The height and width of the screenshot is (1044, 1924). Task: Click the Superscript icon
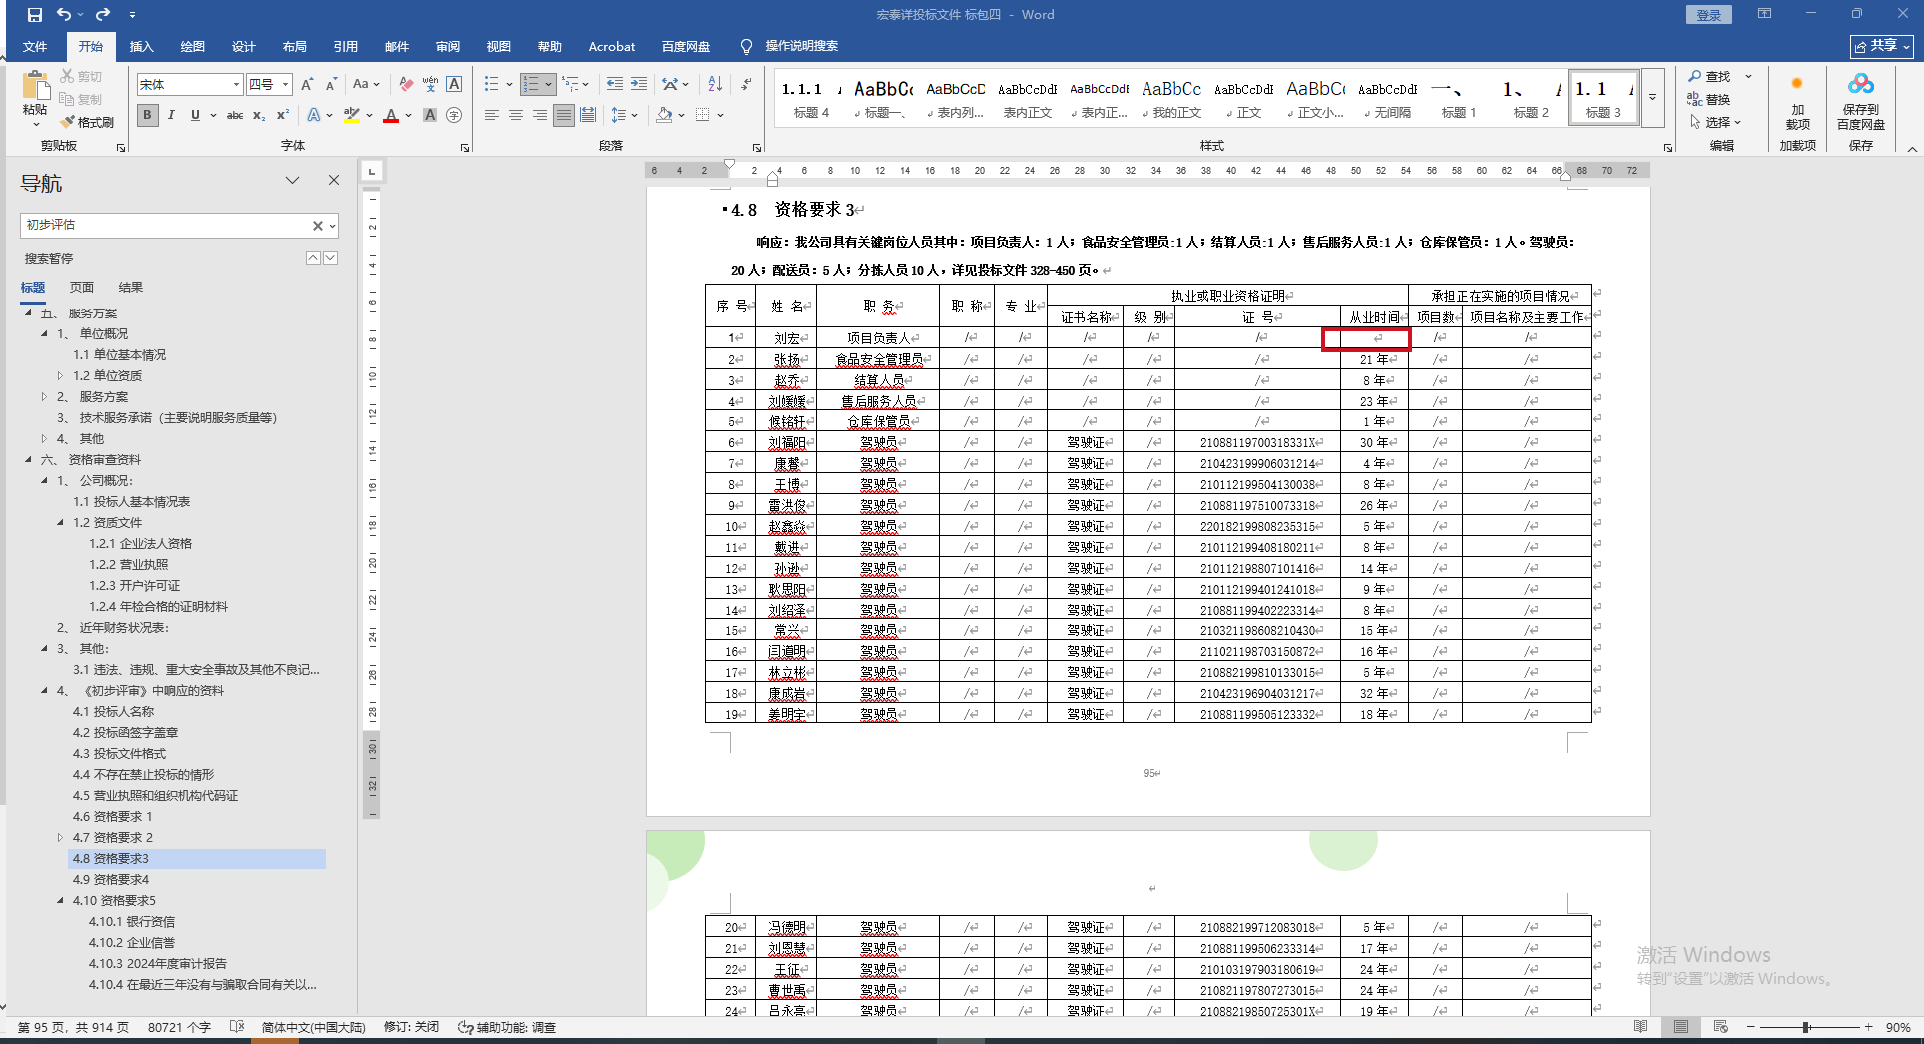click(283, 116)
